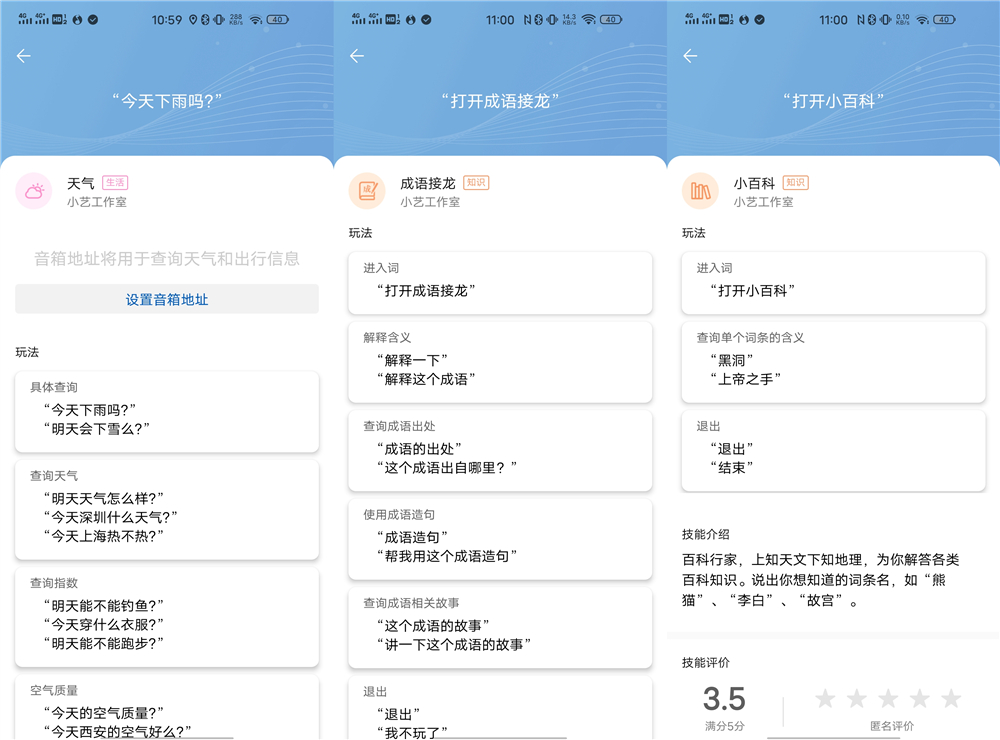Rate the skill with the fifth star
The width and height of the screenshot is (1000, 740).
click(951, 699)
